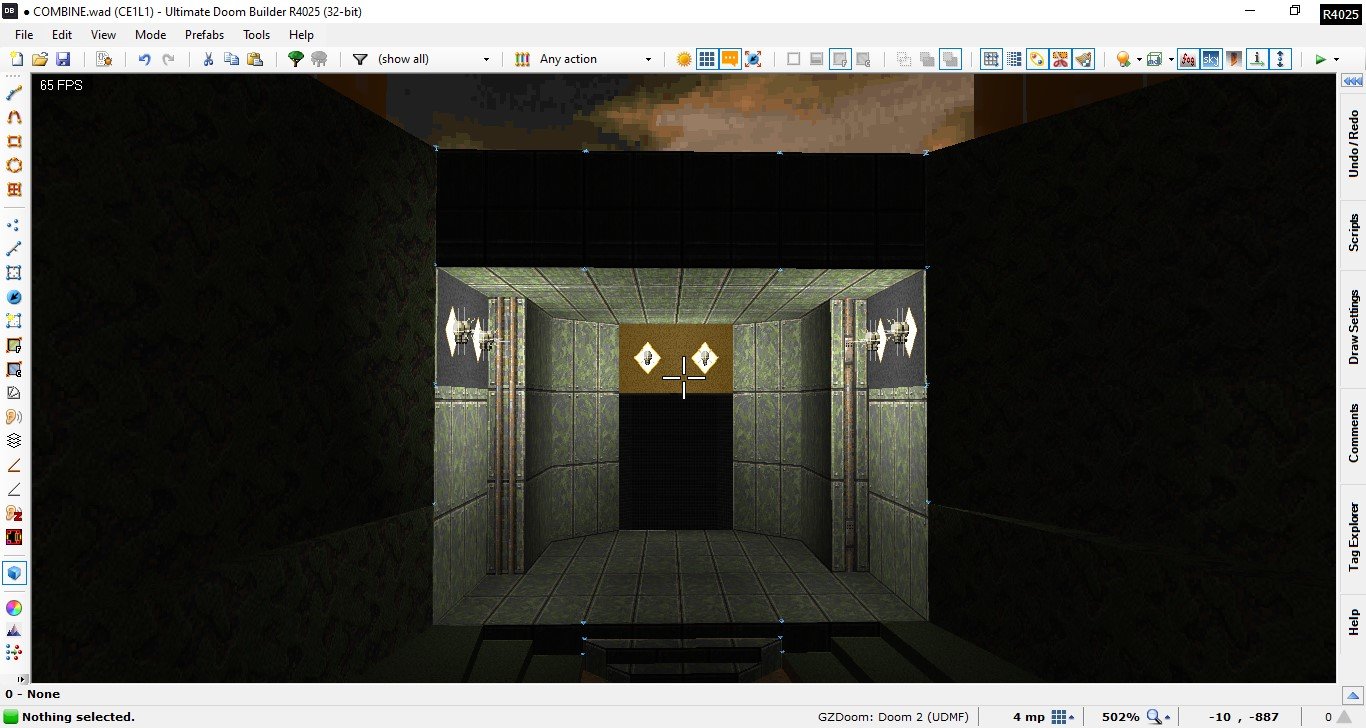Switch to Linedefs mode
This screenshot has width=1366, height=728.
[x=14, y=249]
